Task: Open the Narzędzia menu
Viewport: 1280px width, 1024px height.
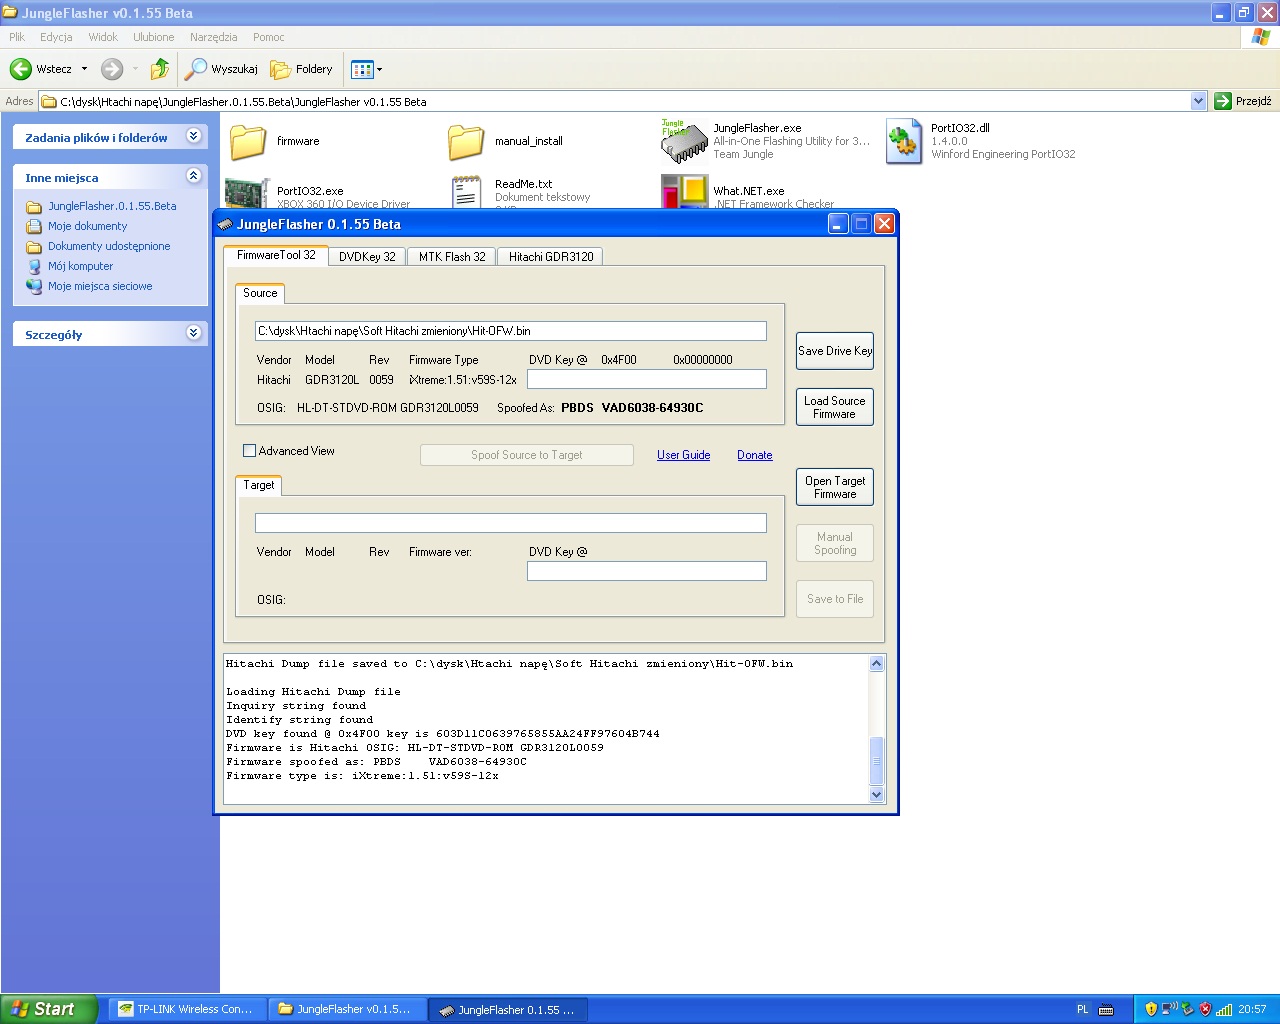Action: 214,37
